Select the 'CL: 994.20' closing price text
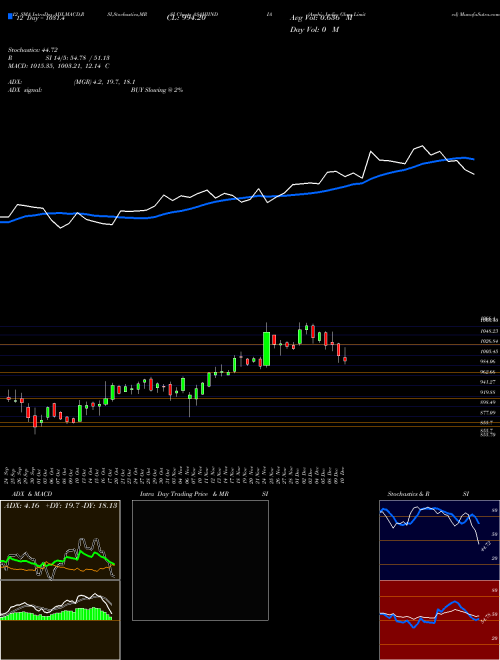The image size is (500, 660). [186, 18]
